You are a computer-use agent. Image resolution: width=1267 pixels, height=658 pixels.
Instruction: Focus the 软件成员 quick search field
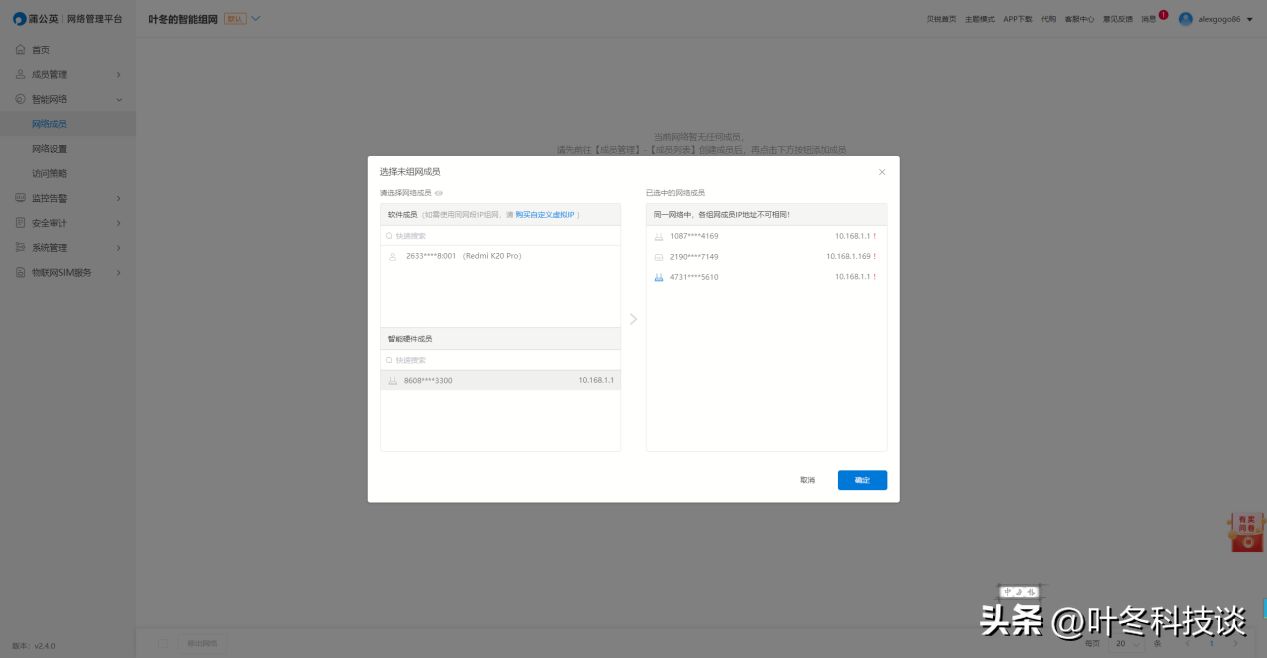pyautogui.click(x=500, y=236)
